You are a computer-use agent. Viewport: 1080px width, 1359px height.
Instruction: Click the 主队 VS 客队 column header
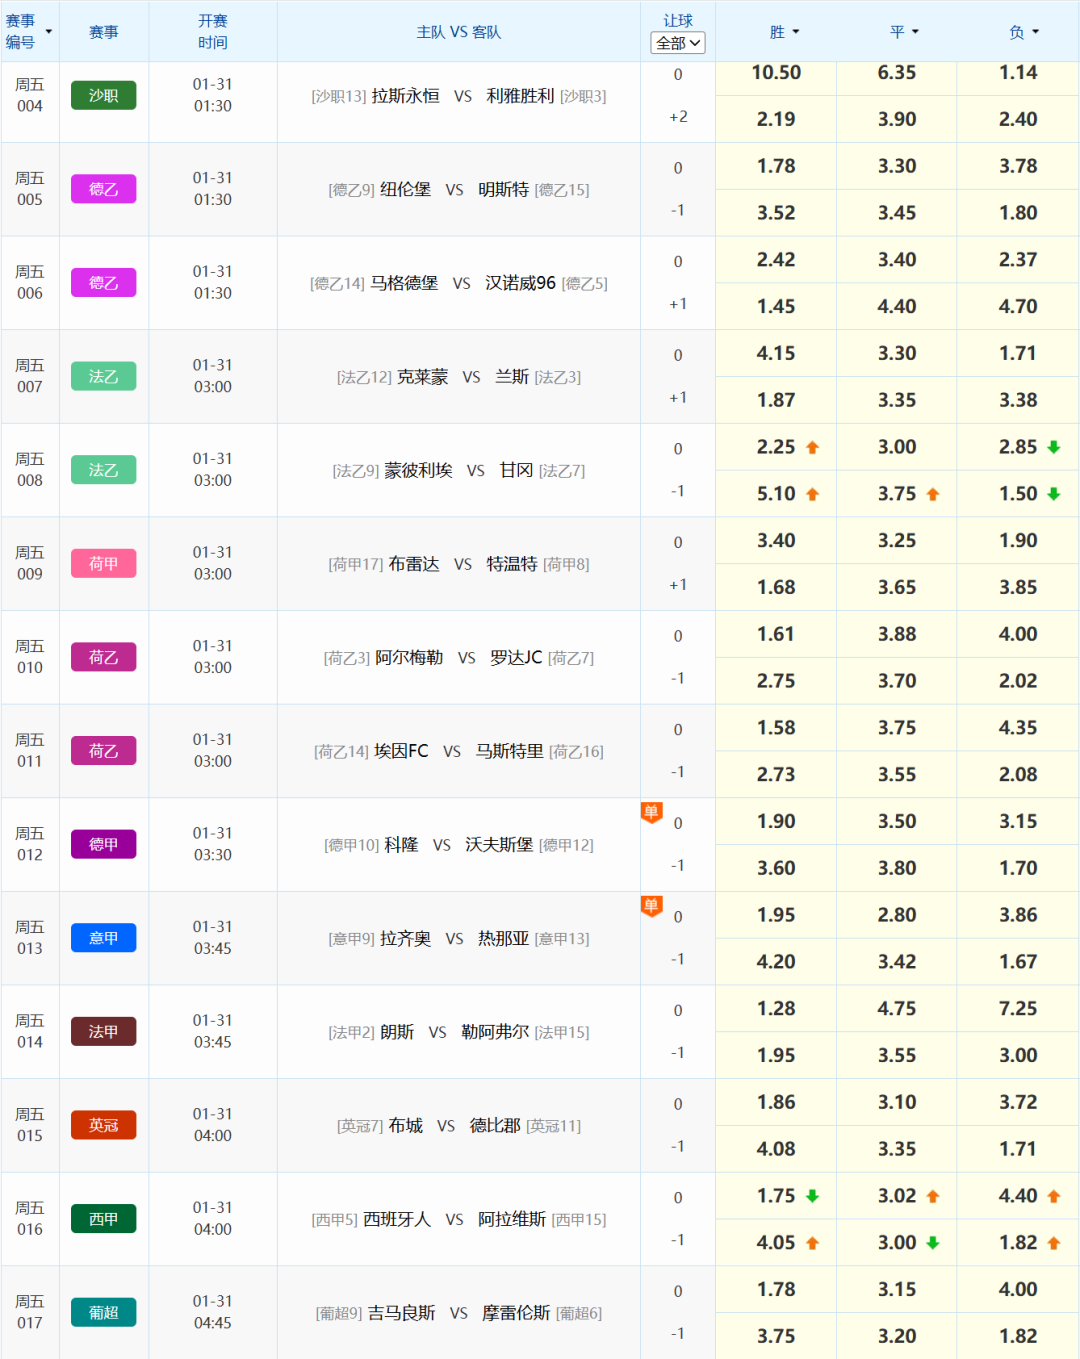459,31
